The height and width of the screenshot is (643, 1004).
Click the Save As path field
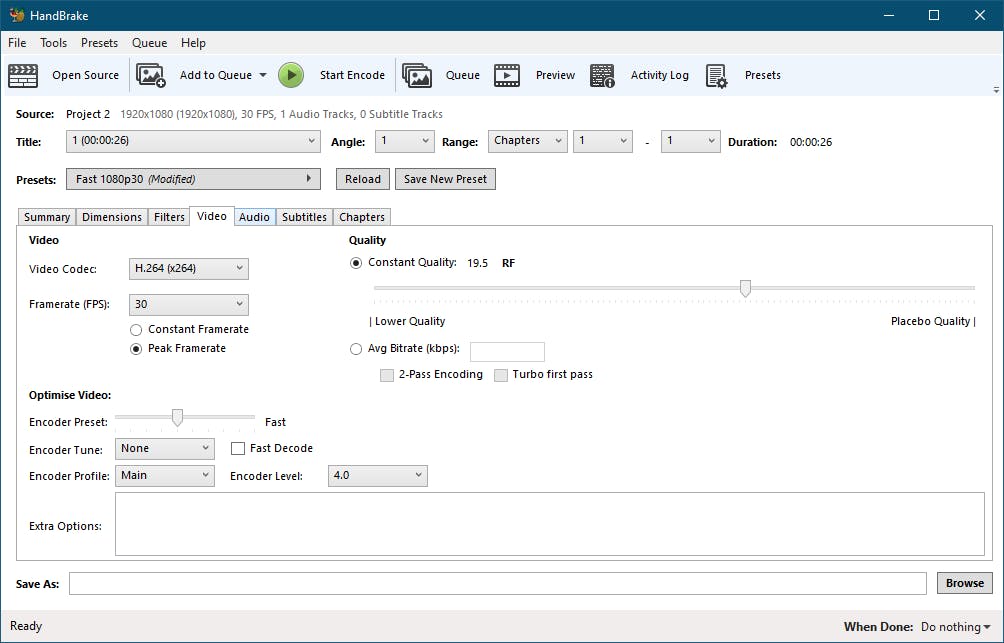click(x=498, y=583)
